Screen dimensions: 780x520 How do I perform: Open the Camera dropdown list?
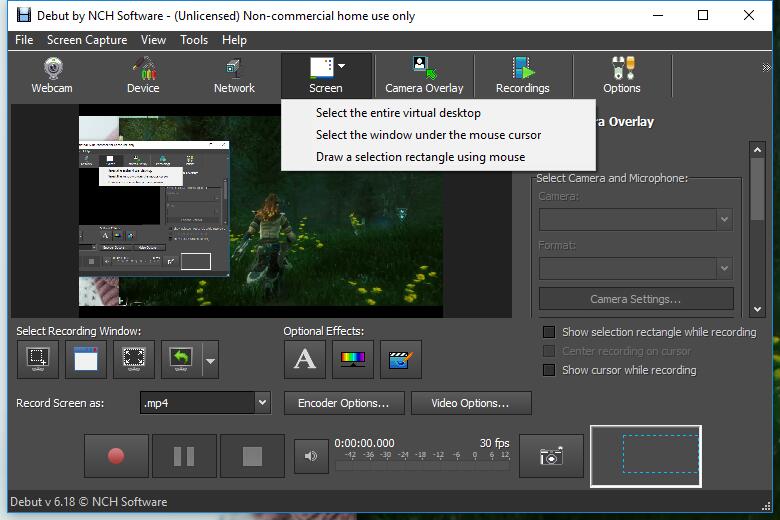[725, 219]
